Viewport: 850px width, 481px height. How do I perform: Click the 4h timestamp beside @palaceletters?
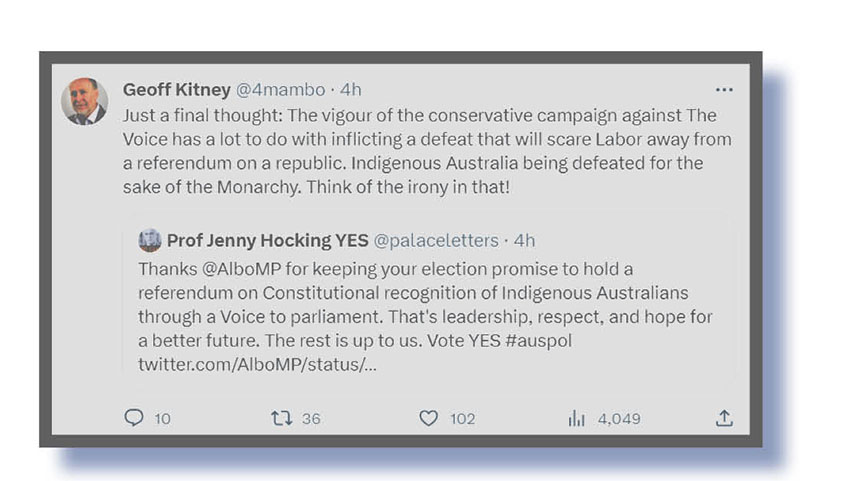click(524, 240)
